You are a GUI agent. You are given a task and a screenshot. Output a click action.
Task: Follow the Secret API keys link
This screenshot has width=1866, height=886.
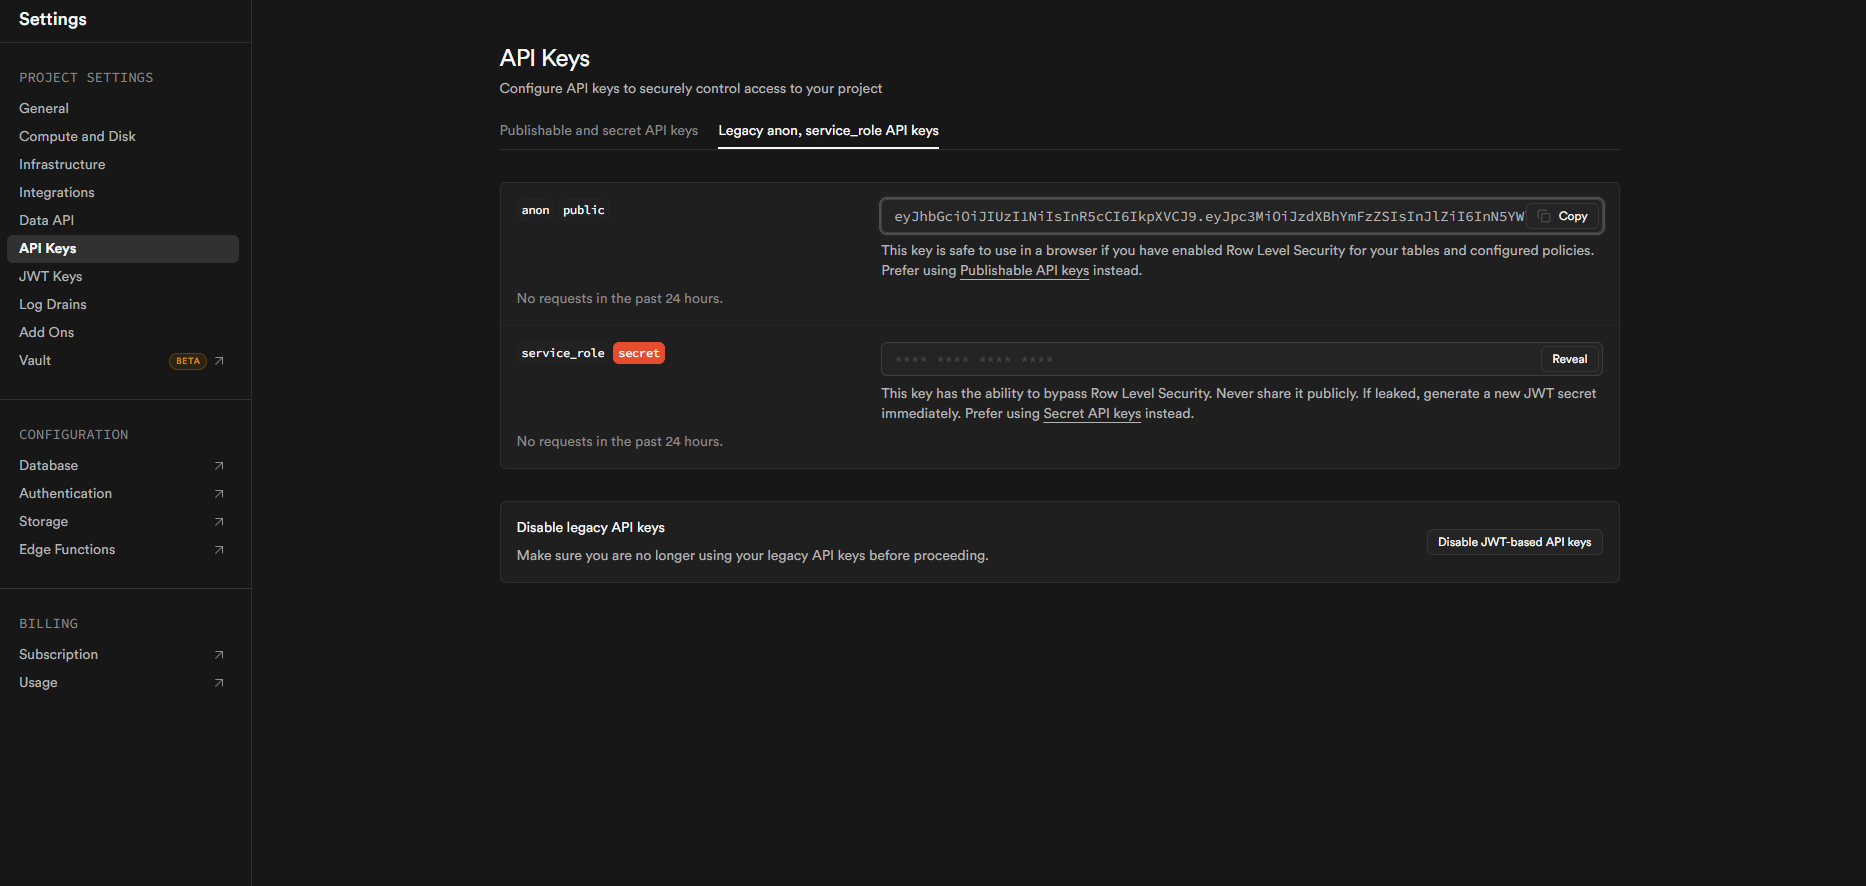1092,414
